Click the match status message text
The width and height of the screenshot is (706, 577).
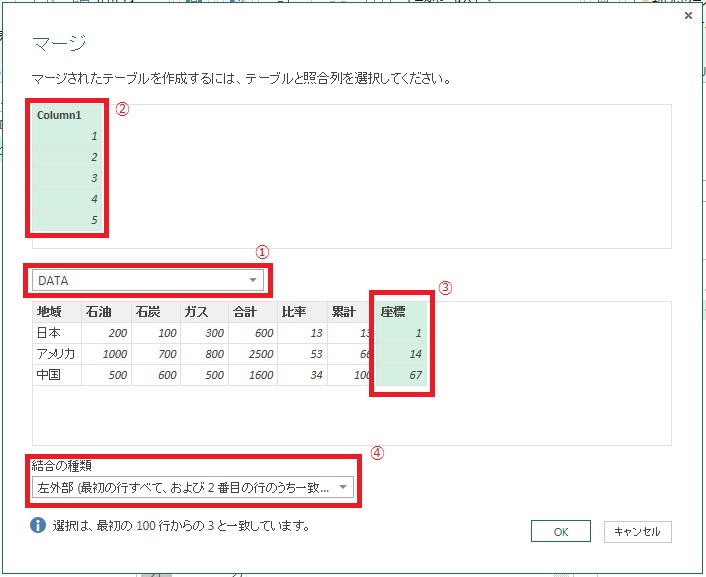point(181,526)
